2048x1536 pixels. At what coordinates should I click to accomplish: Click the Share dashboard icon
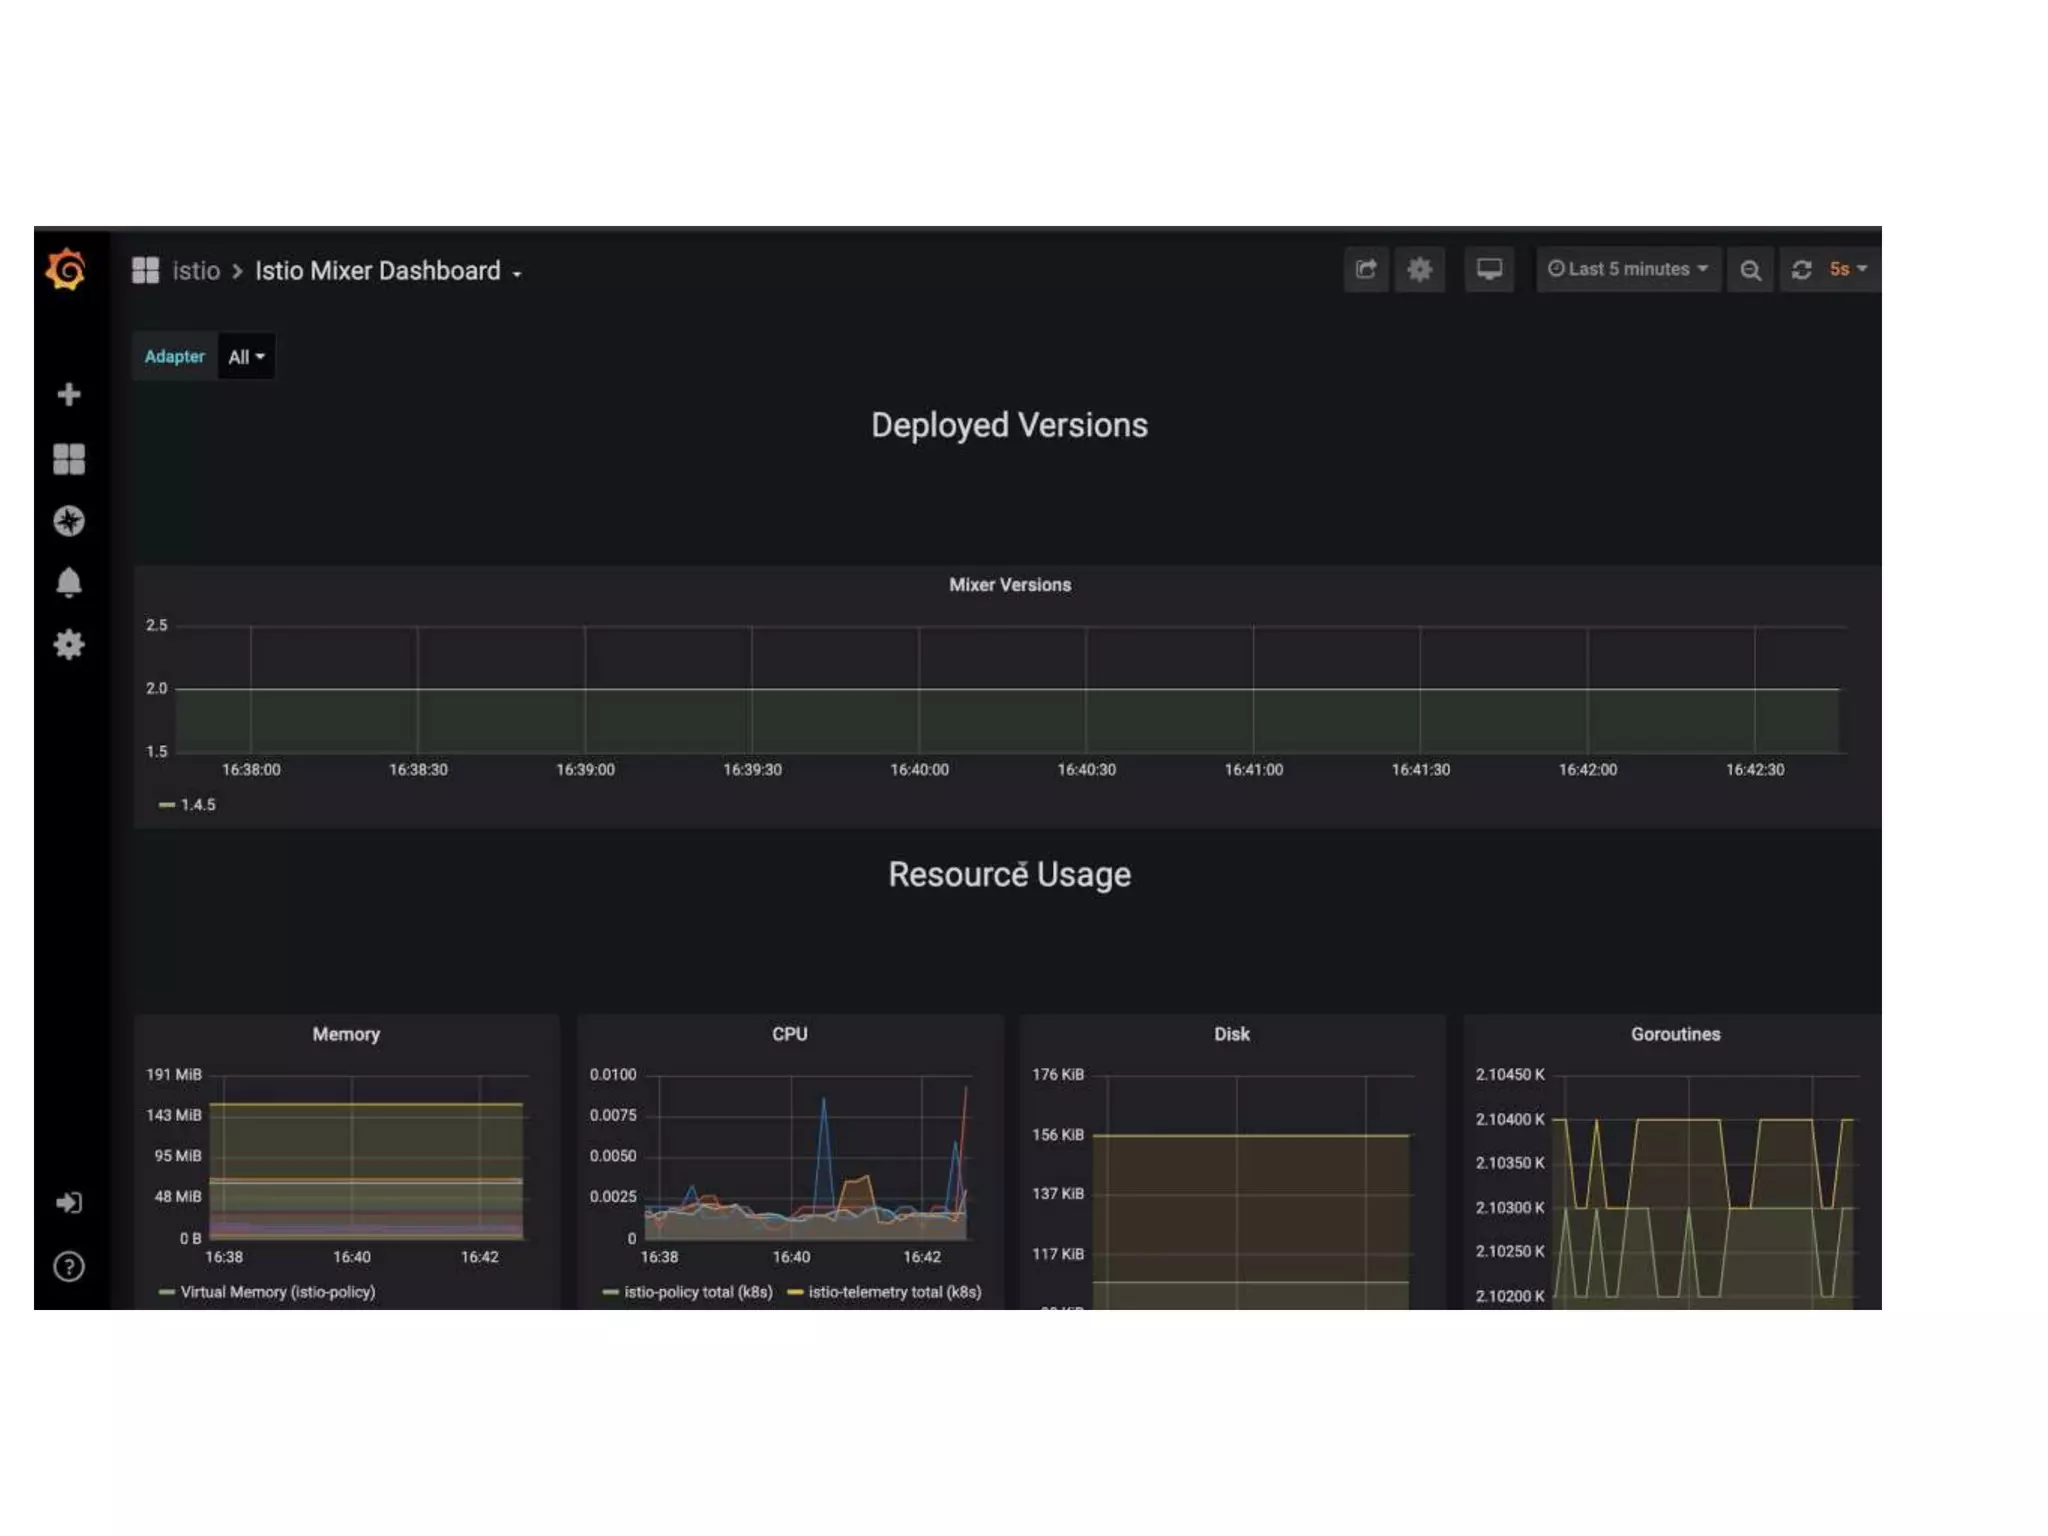1366,270
